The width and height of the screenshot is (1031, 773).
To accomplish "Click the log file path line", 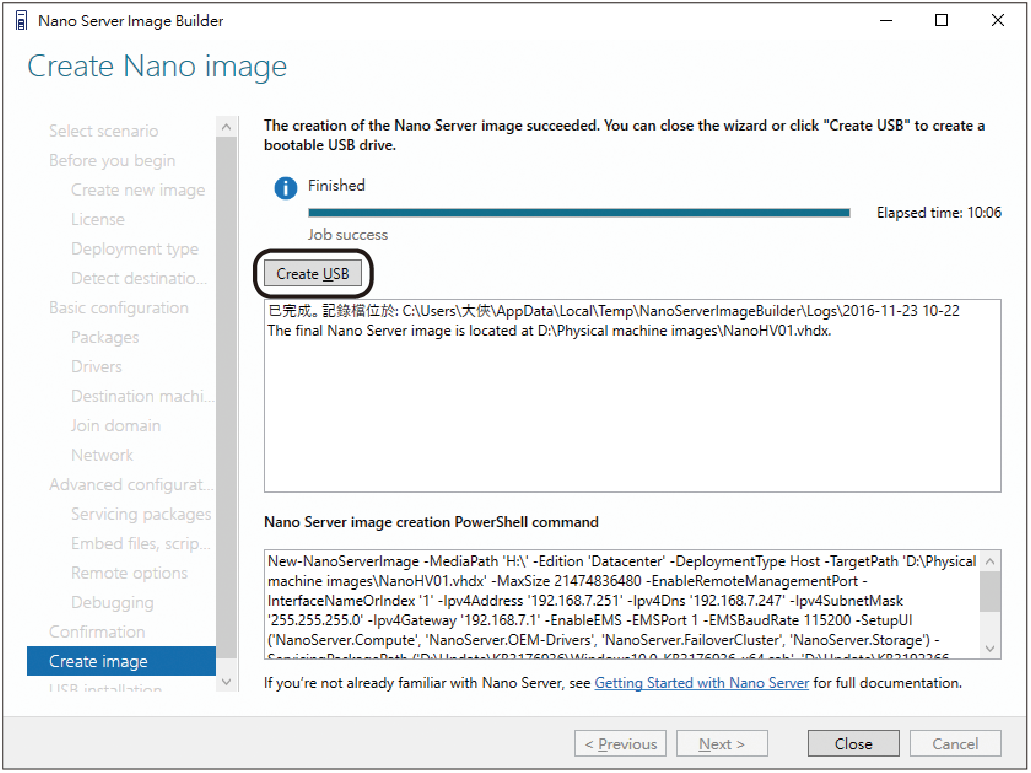I will (x=613, y=311).
